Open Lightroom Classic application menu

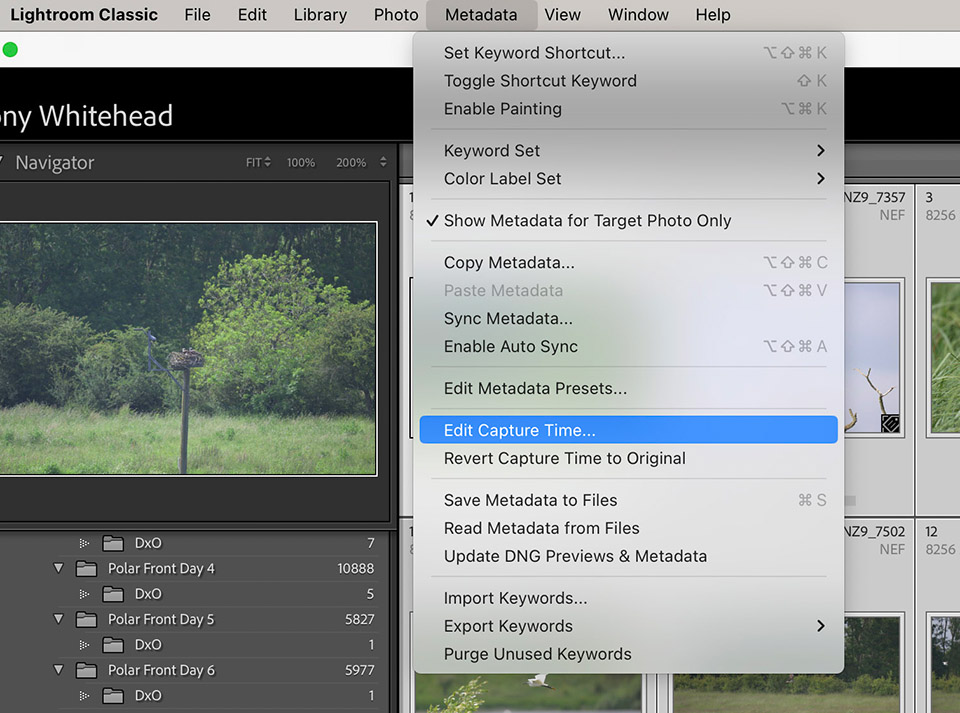coord(84,15)
